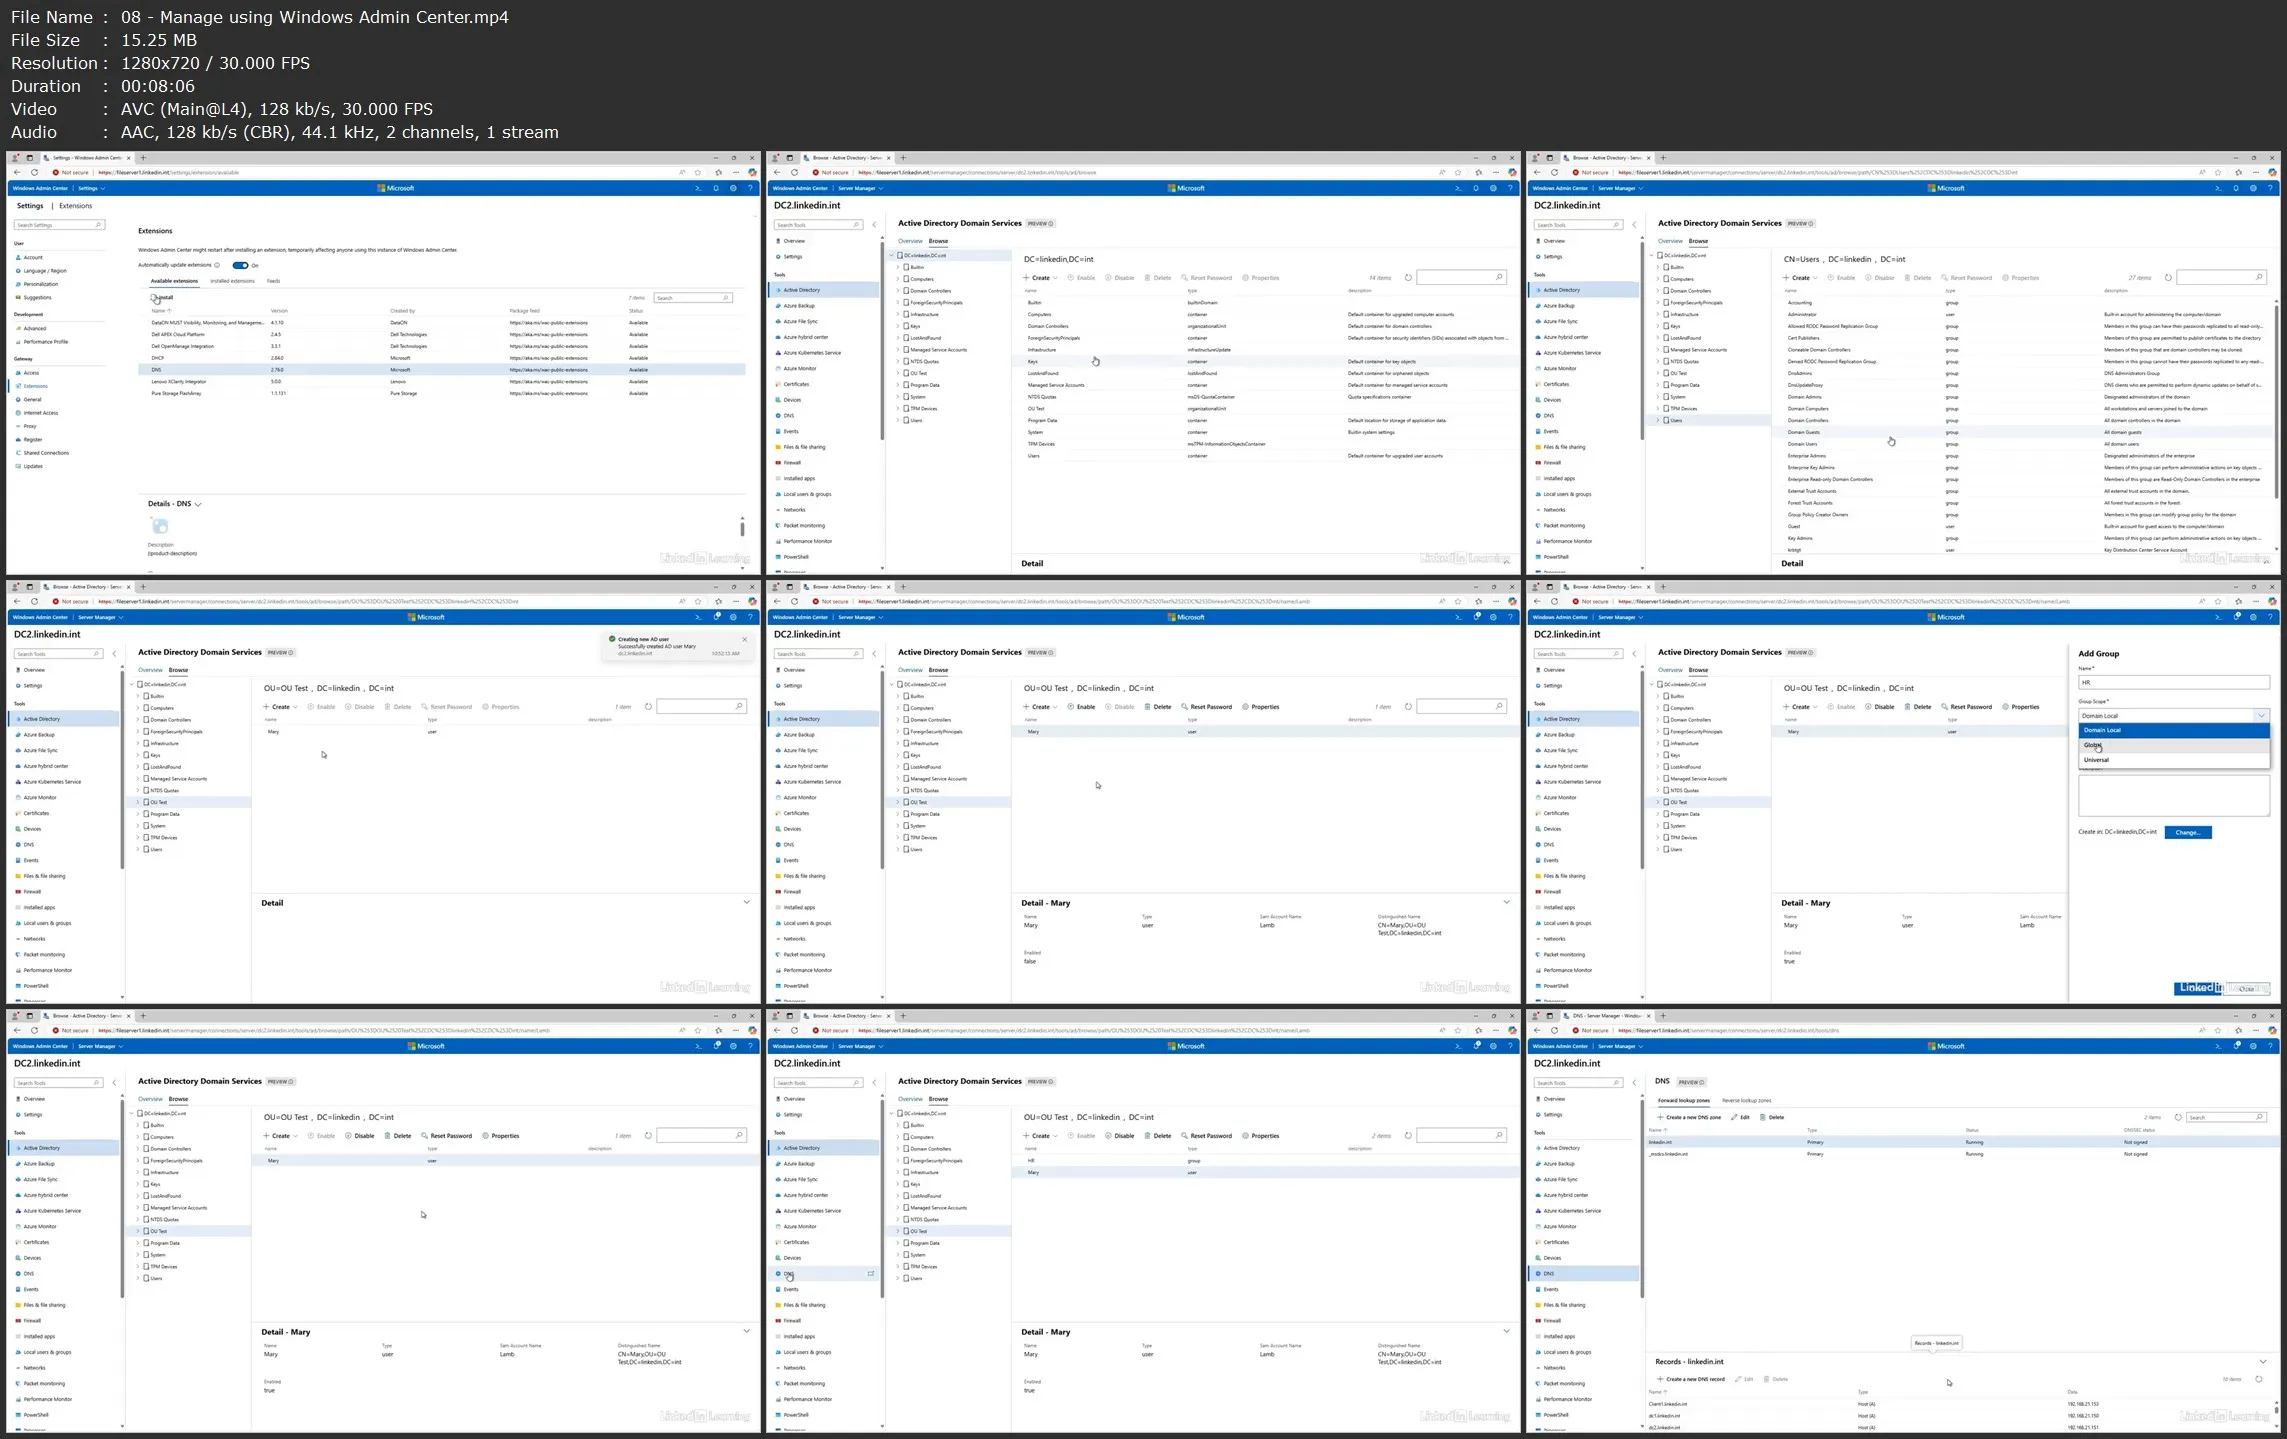2287x1439 pixels.
Task: Click the Search Settings input box
Action: [x=59, y=225]
